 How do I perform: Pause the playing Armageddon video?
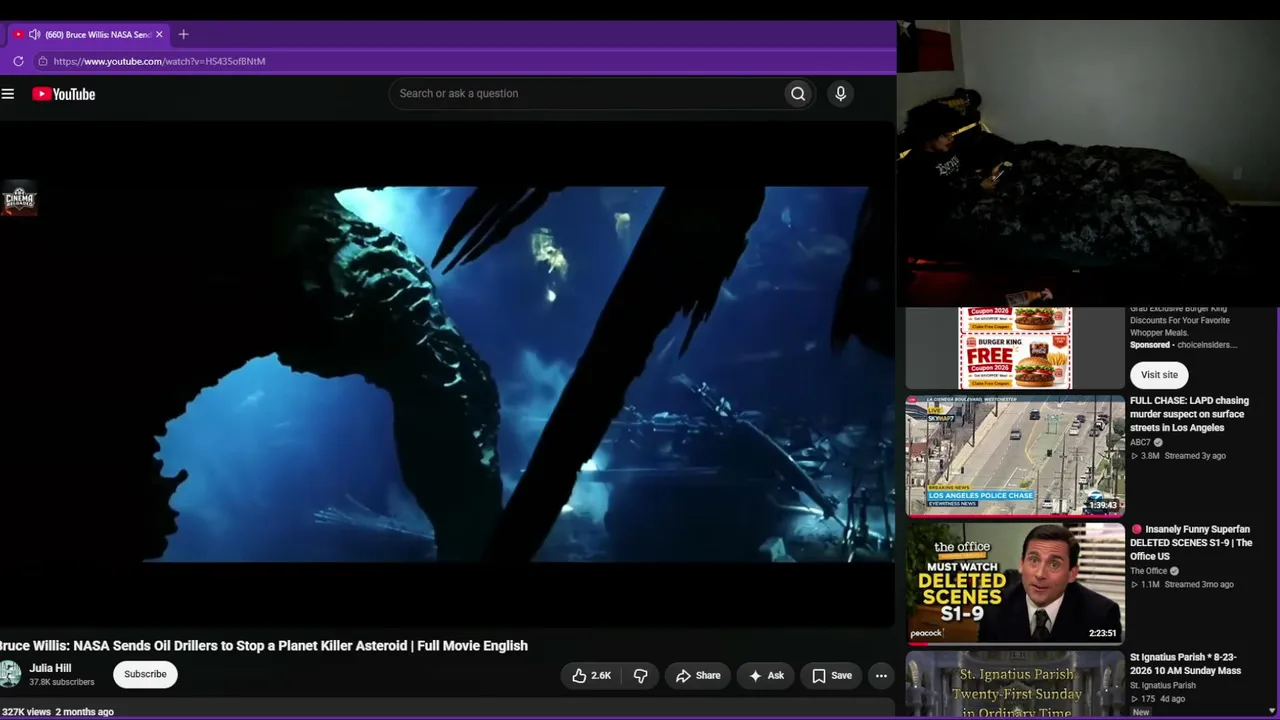[x=447, y=374]
